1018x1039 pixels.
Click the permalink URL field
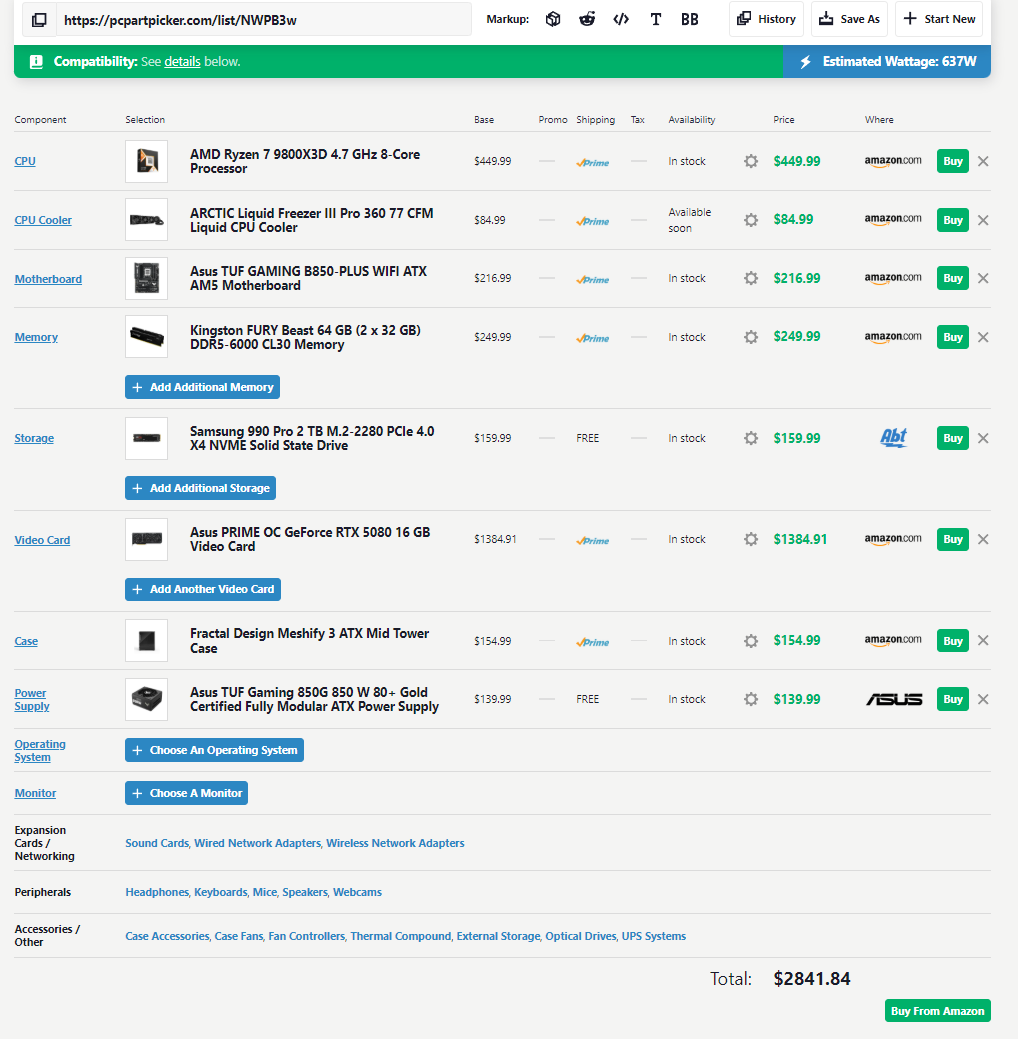pyautogui.click(x=264, y=20)
